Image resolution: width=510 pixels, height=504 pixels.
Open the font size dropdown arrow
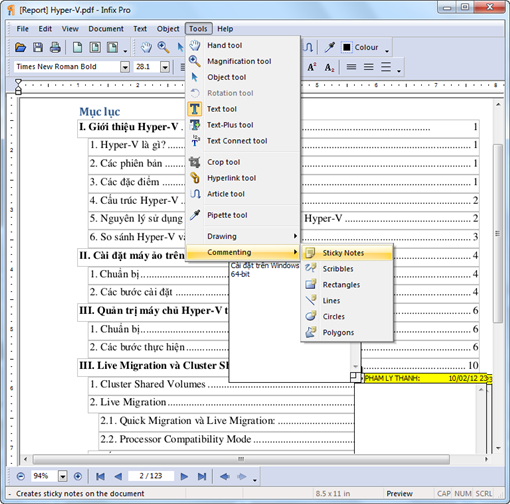click(165, 67)
